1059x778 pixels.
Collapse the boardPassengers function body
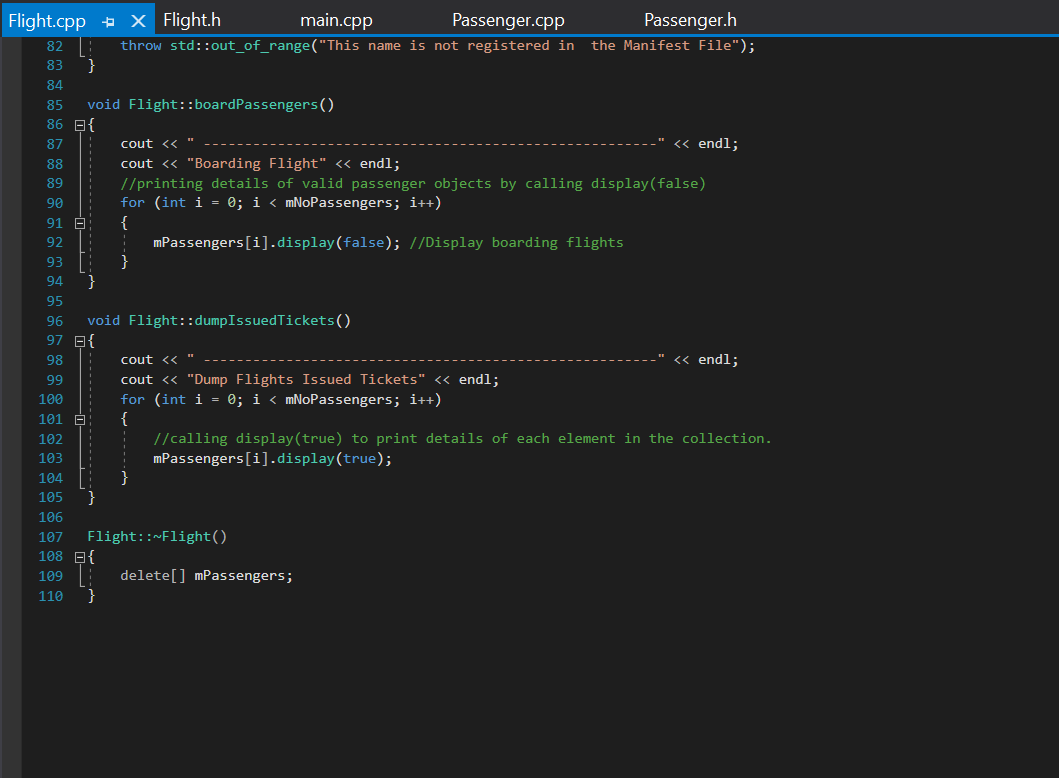coord(79,124)
